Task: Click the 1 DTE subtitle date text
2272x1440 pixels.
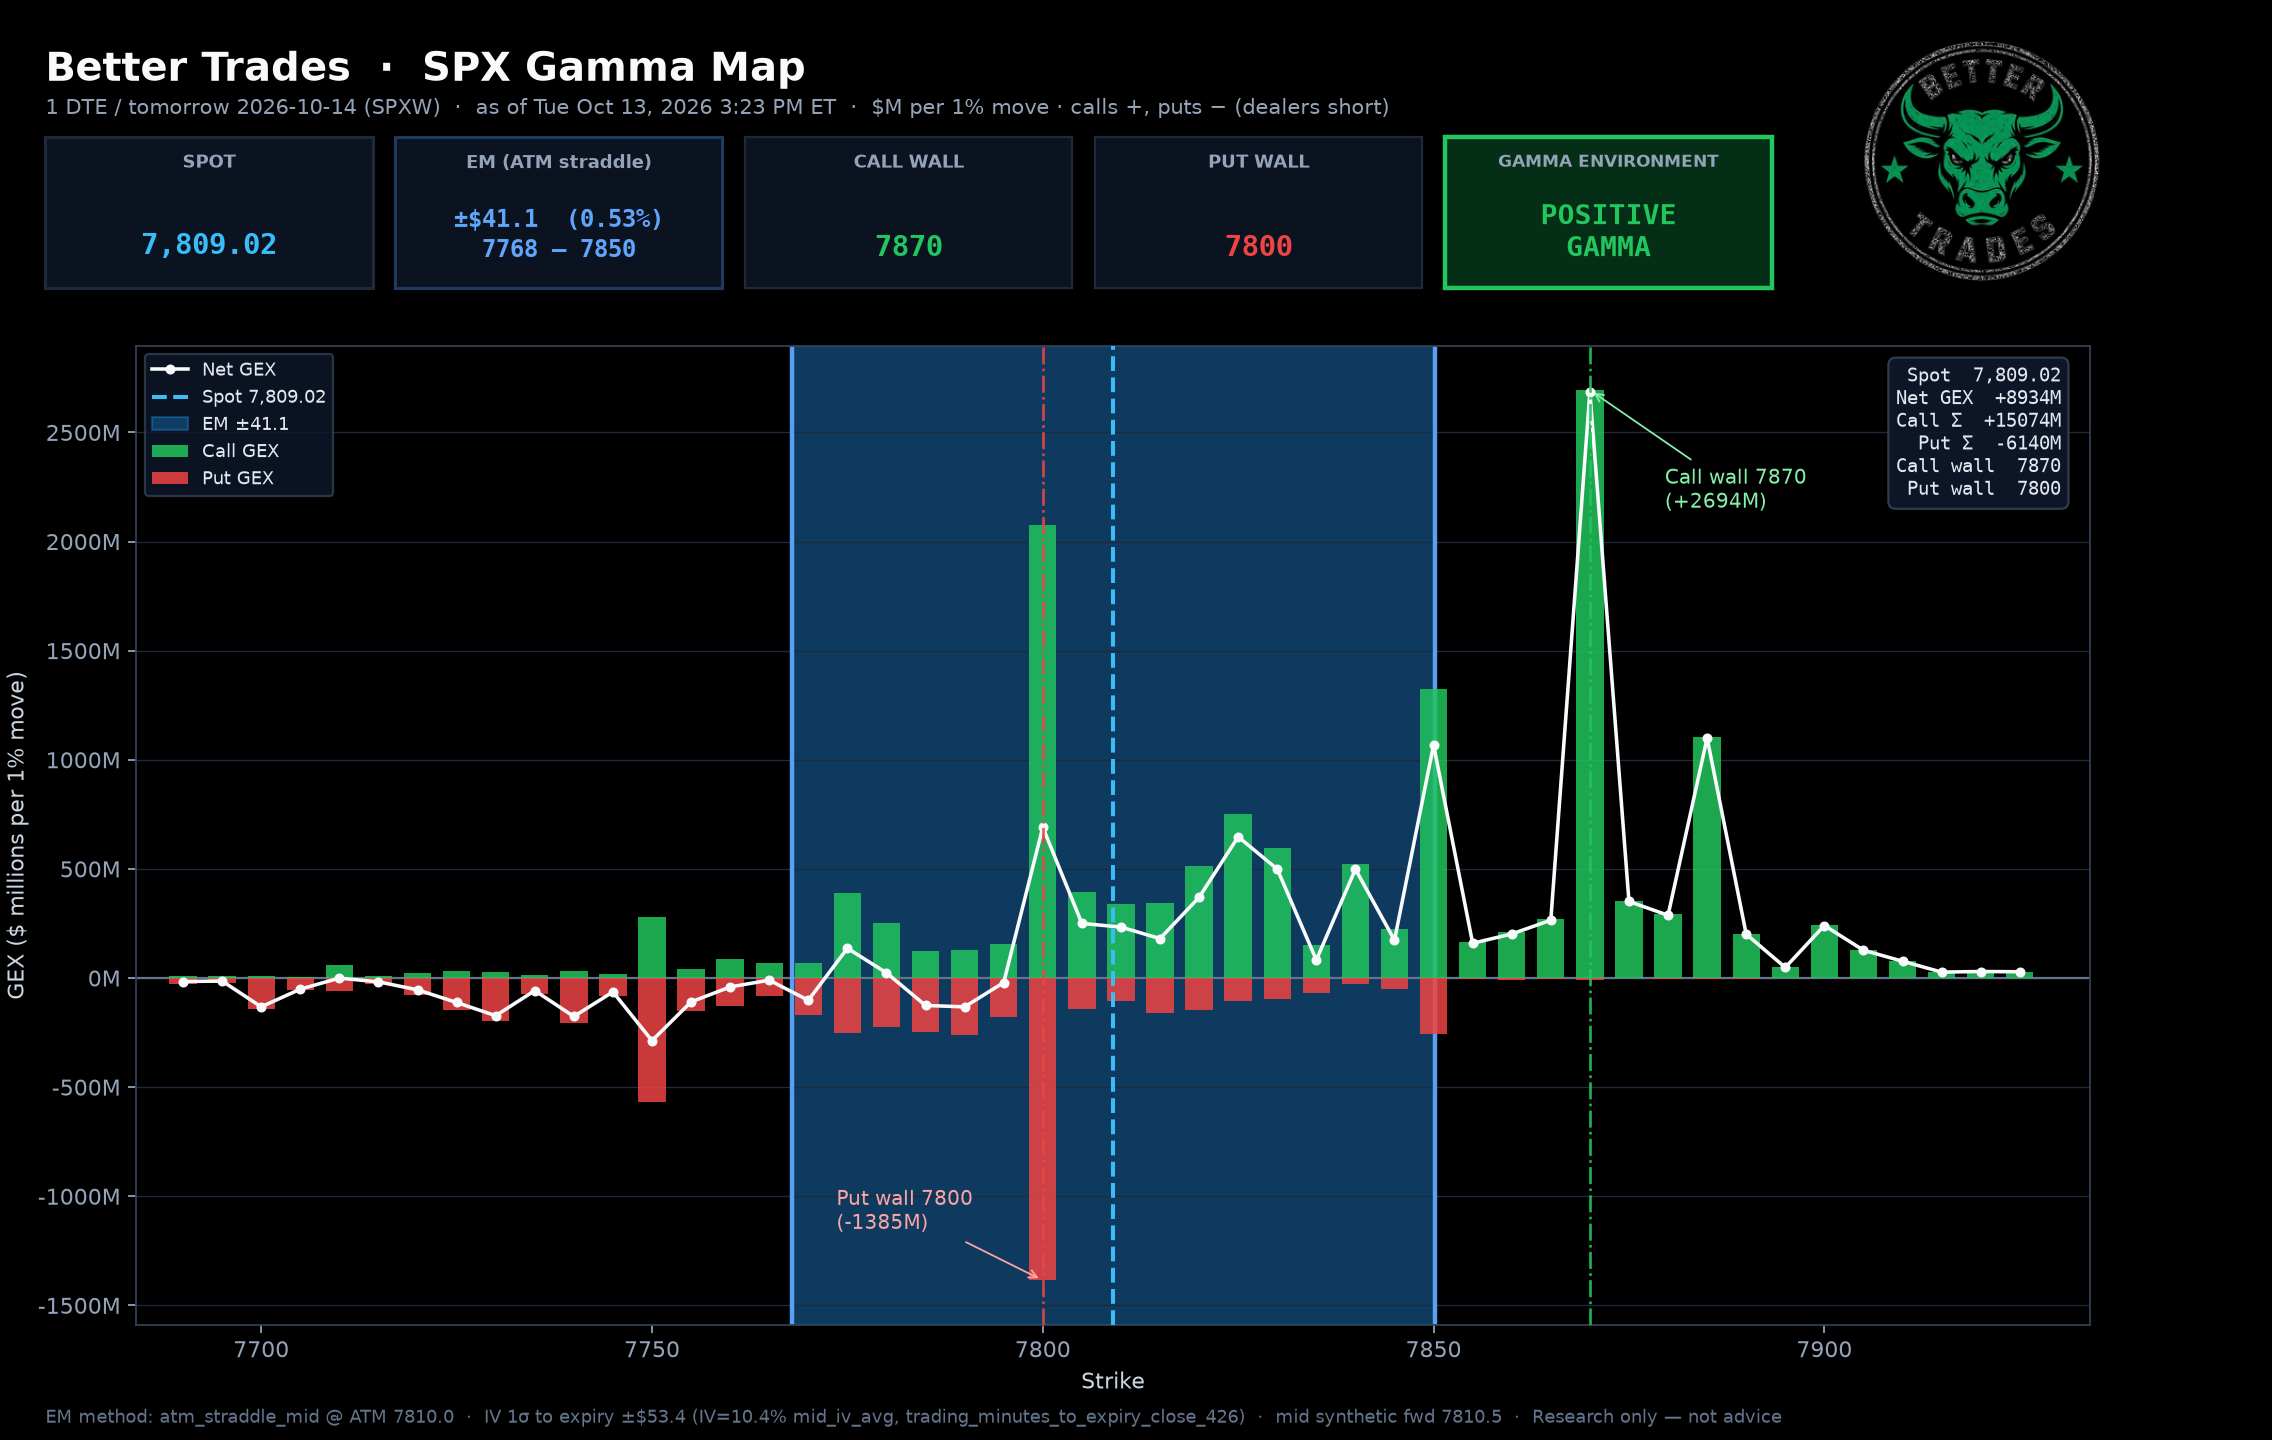Action: [243, 107]
